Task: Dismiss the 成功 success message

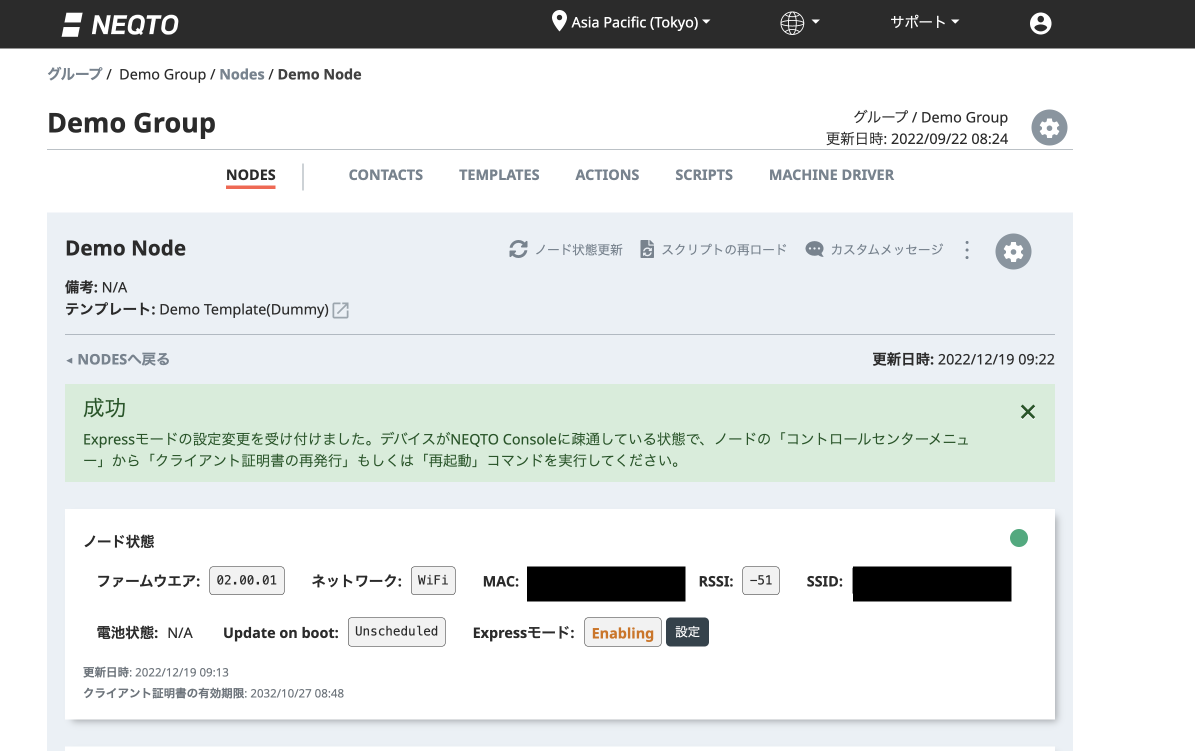Action: pyautogui.click(x=1027, y=411)
